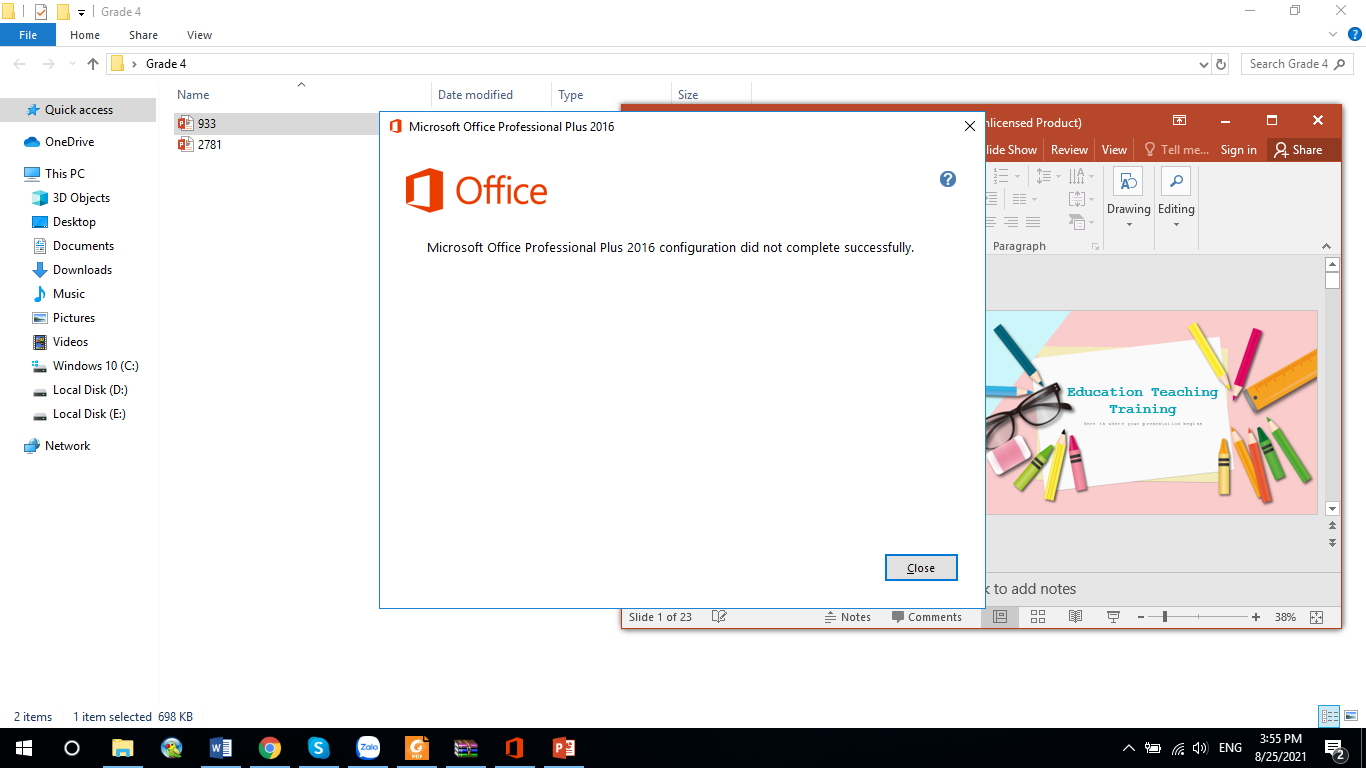Start Slide Show from status bar
The image size is (1366, 768).
click(1113, 617)
